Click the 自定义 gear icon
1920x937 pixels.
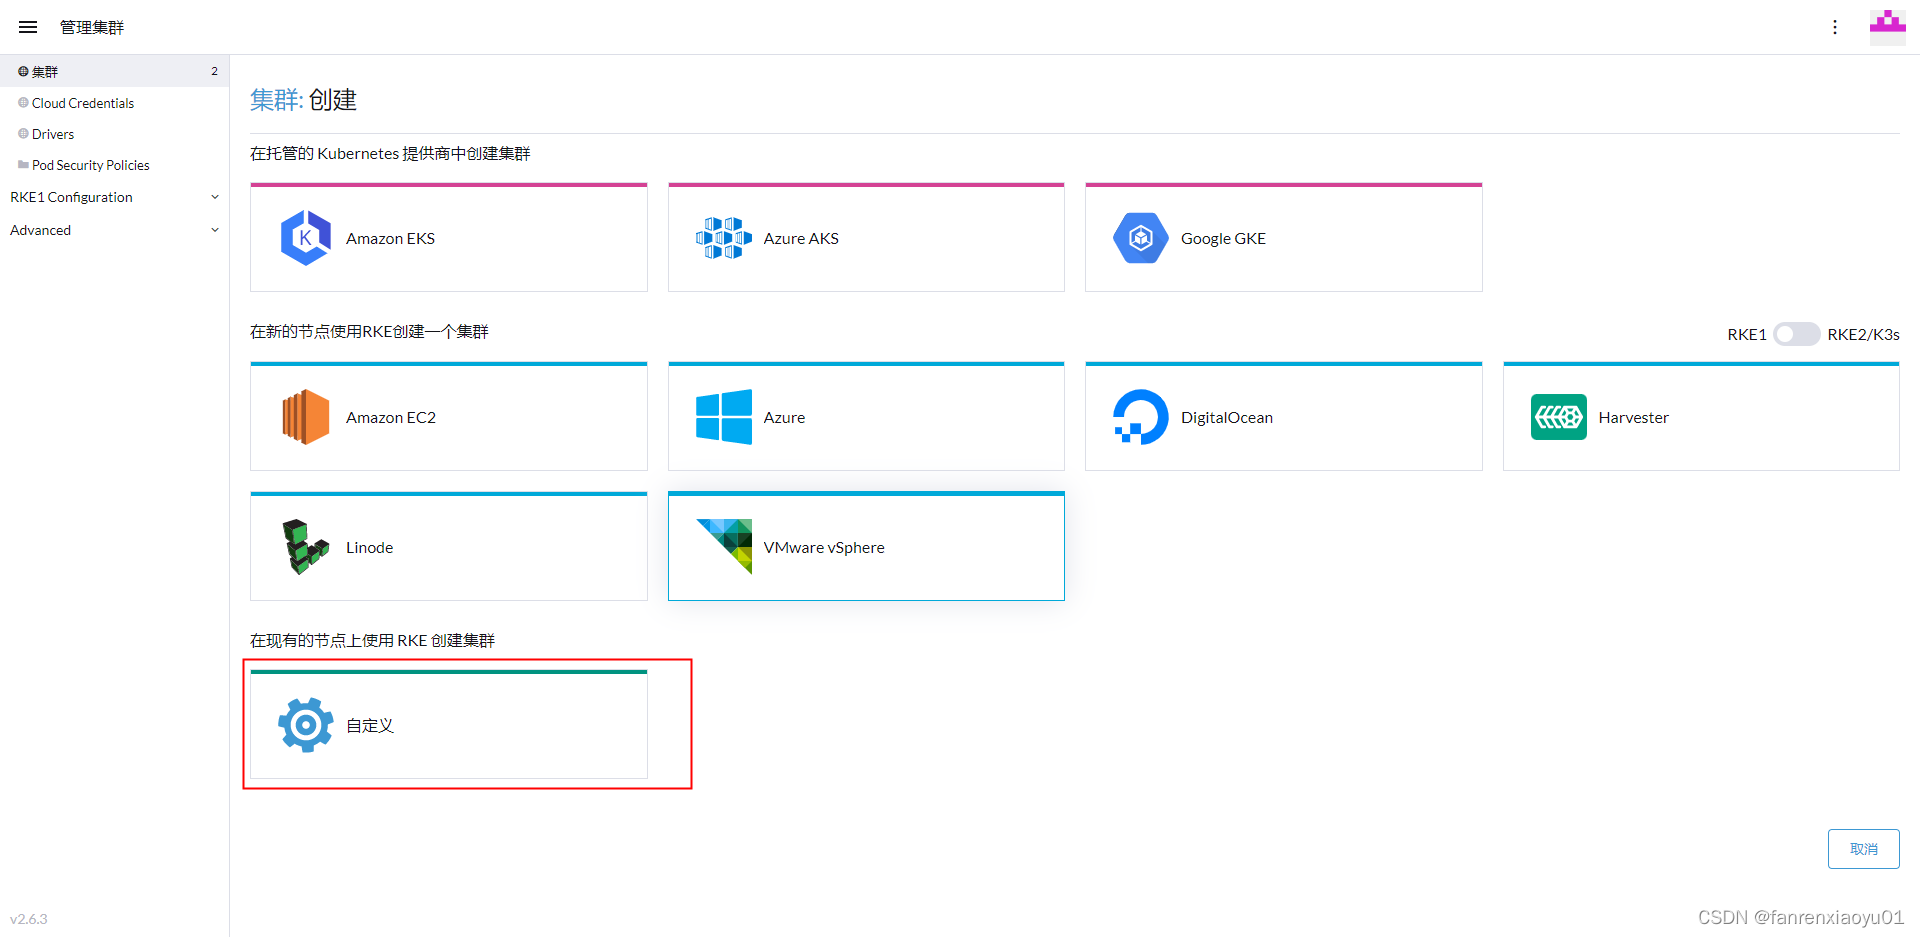click(x=306, y=725)
